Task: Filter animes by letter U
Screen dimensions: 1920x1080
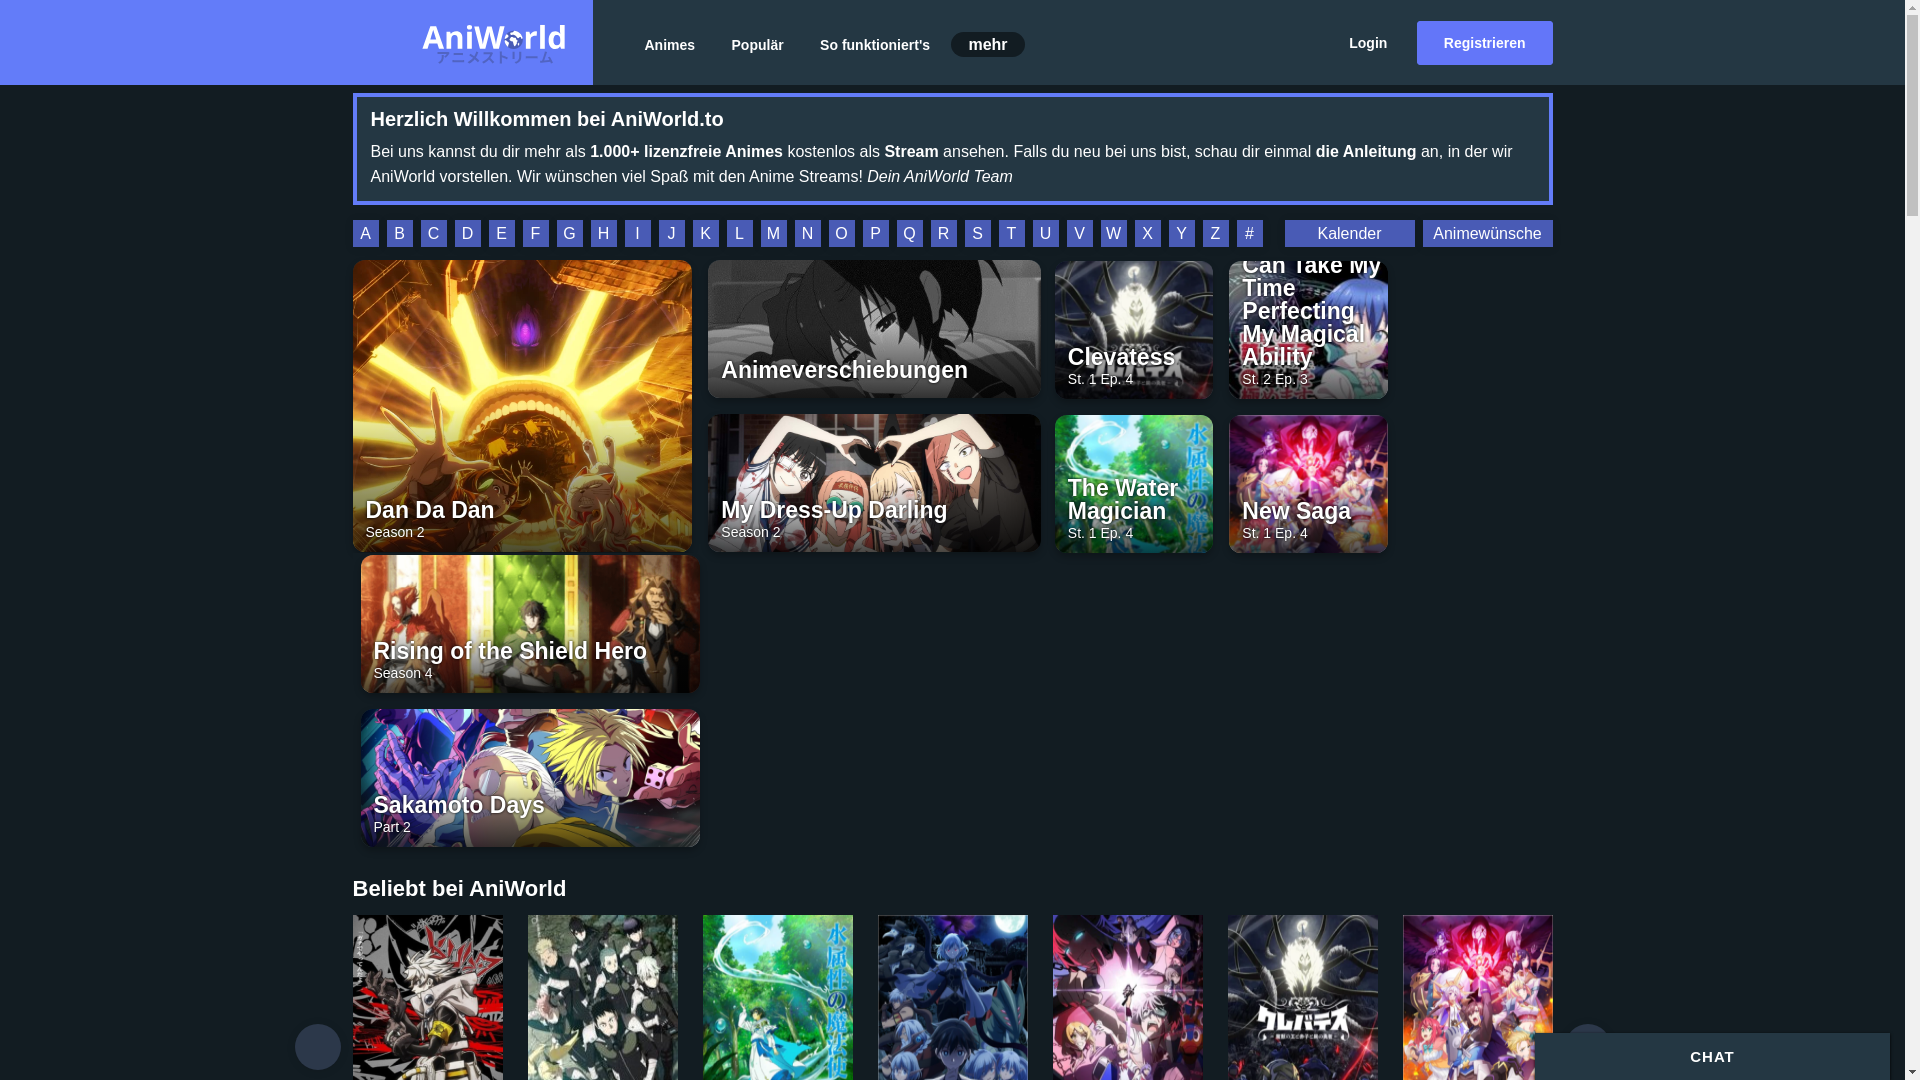Action: [x=1045, y=234]
